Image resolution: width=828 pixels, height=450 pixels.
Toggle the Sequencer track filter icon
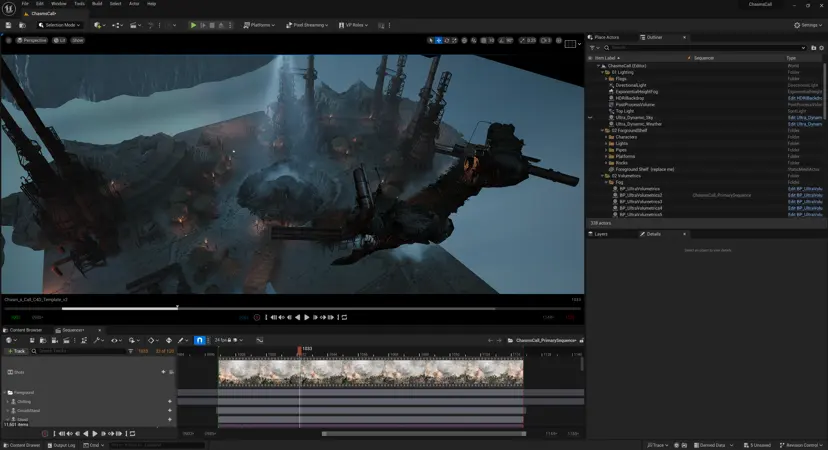[130, 351]
